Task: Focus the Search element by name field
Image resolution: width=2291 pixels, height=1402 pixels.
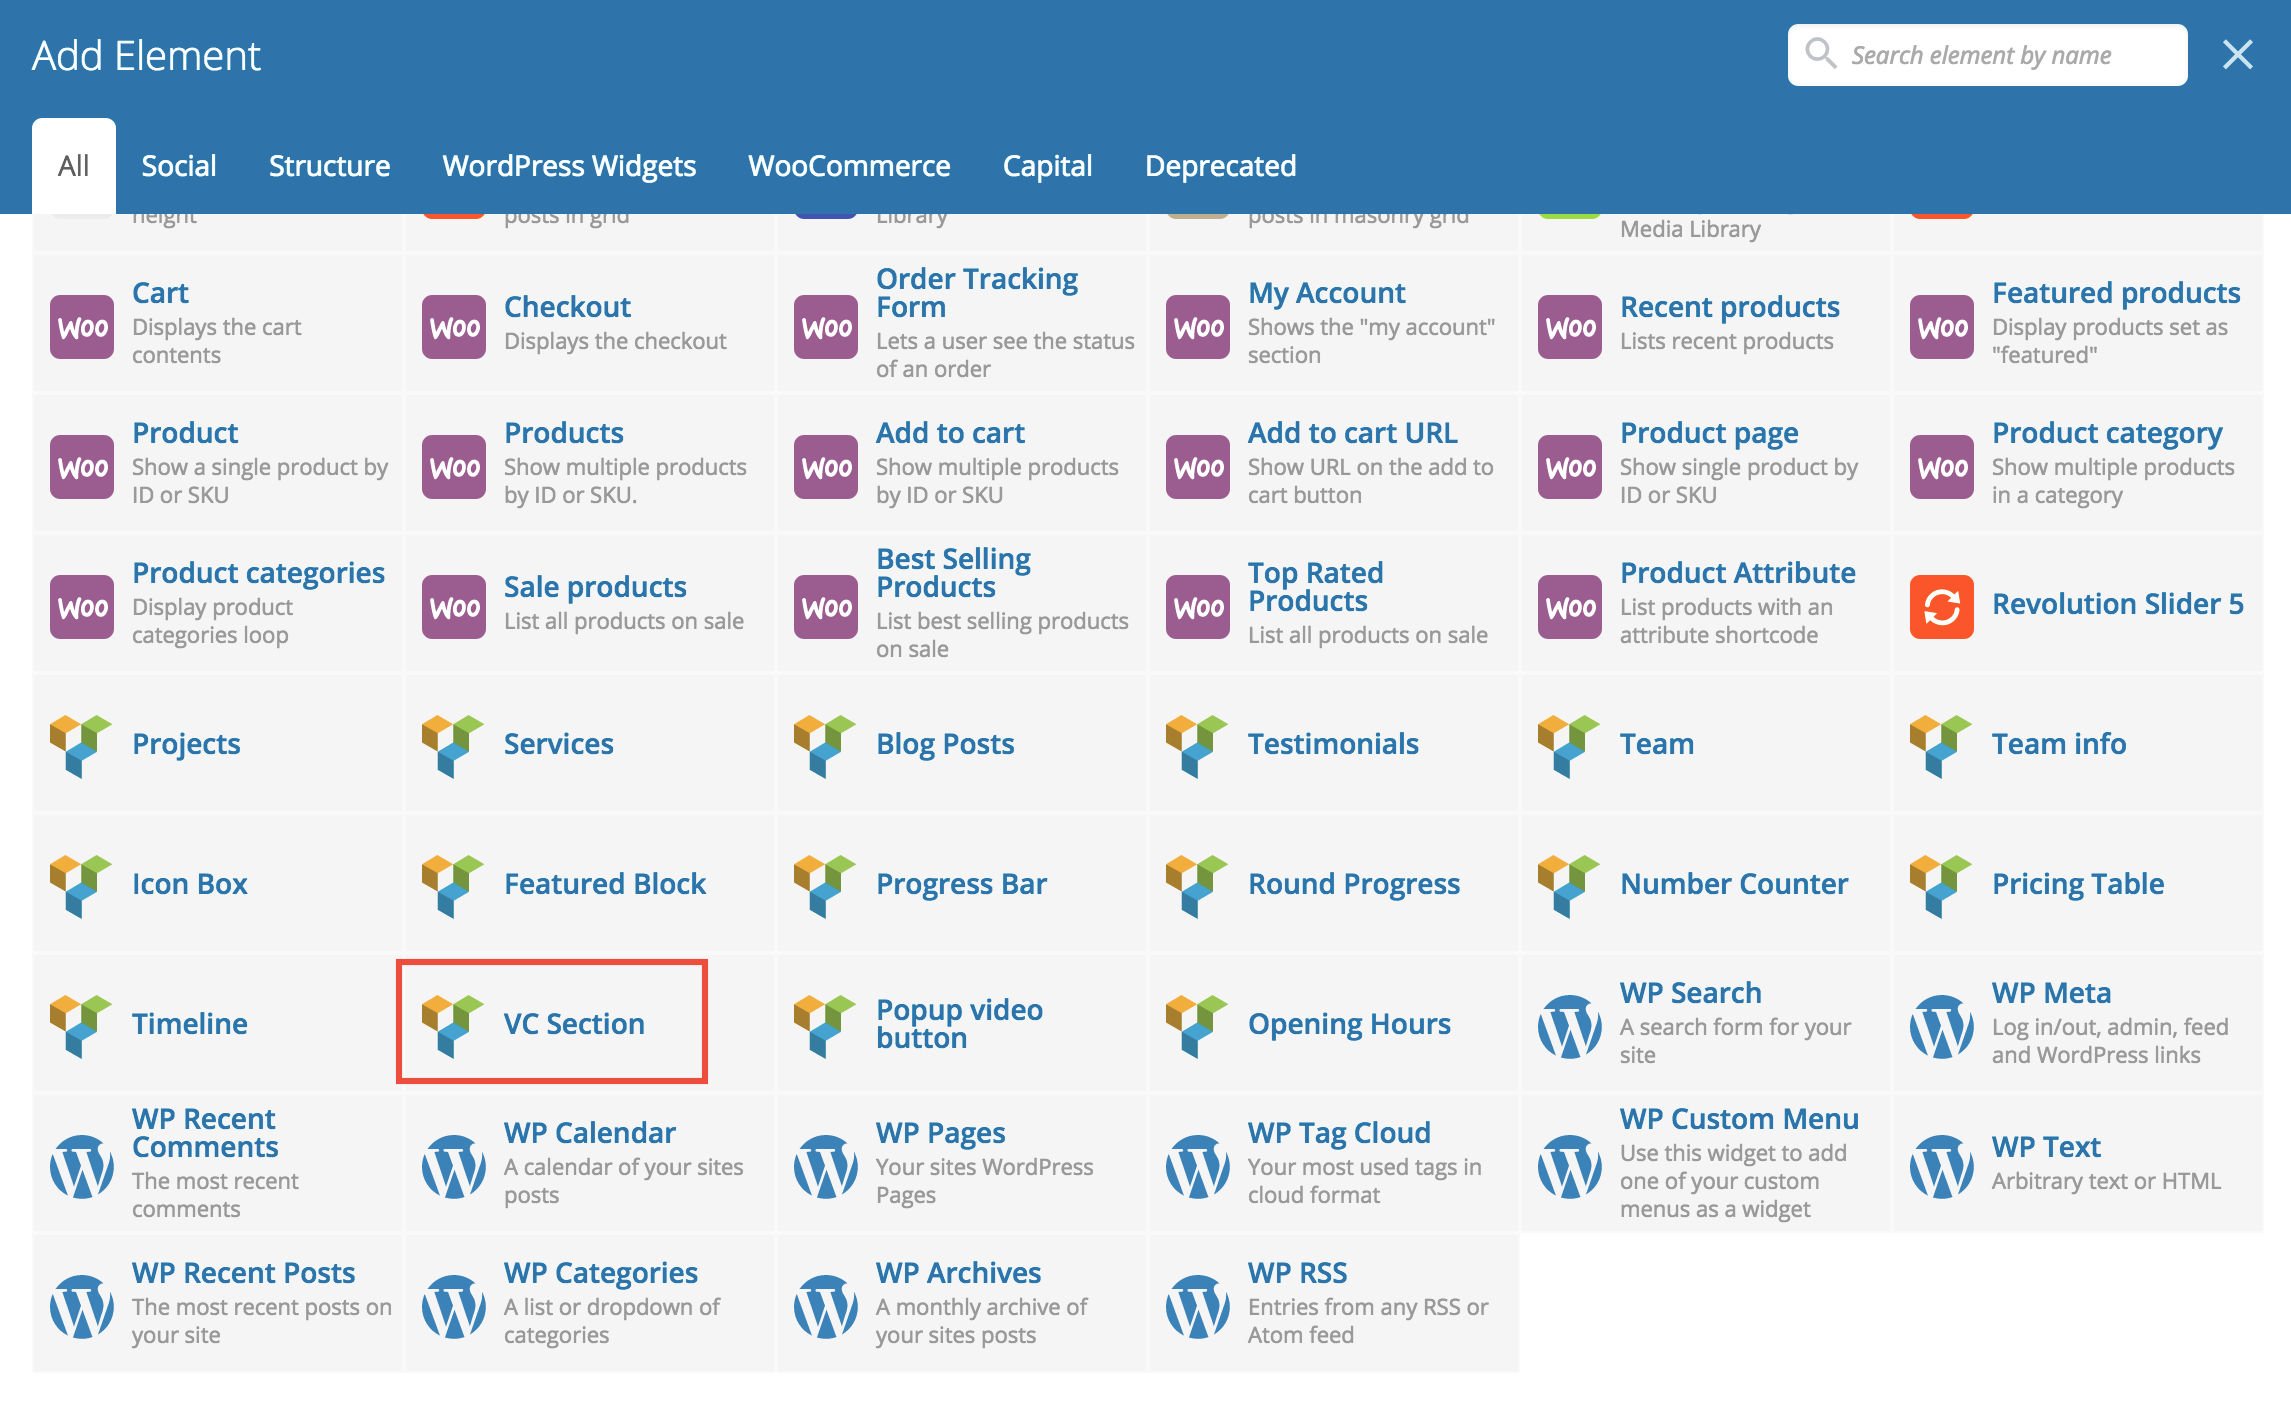Action: point(1987,55)
